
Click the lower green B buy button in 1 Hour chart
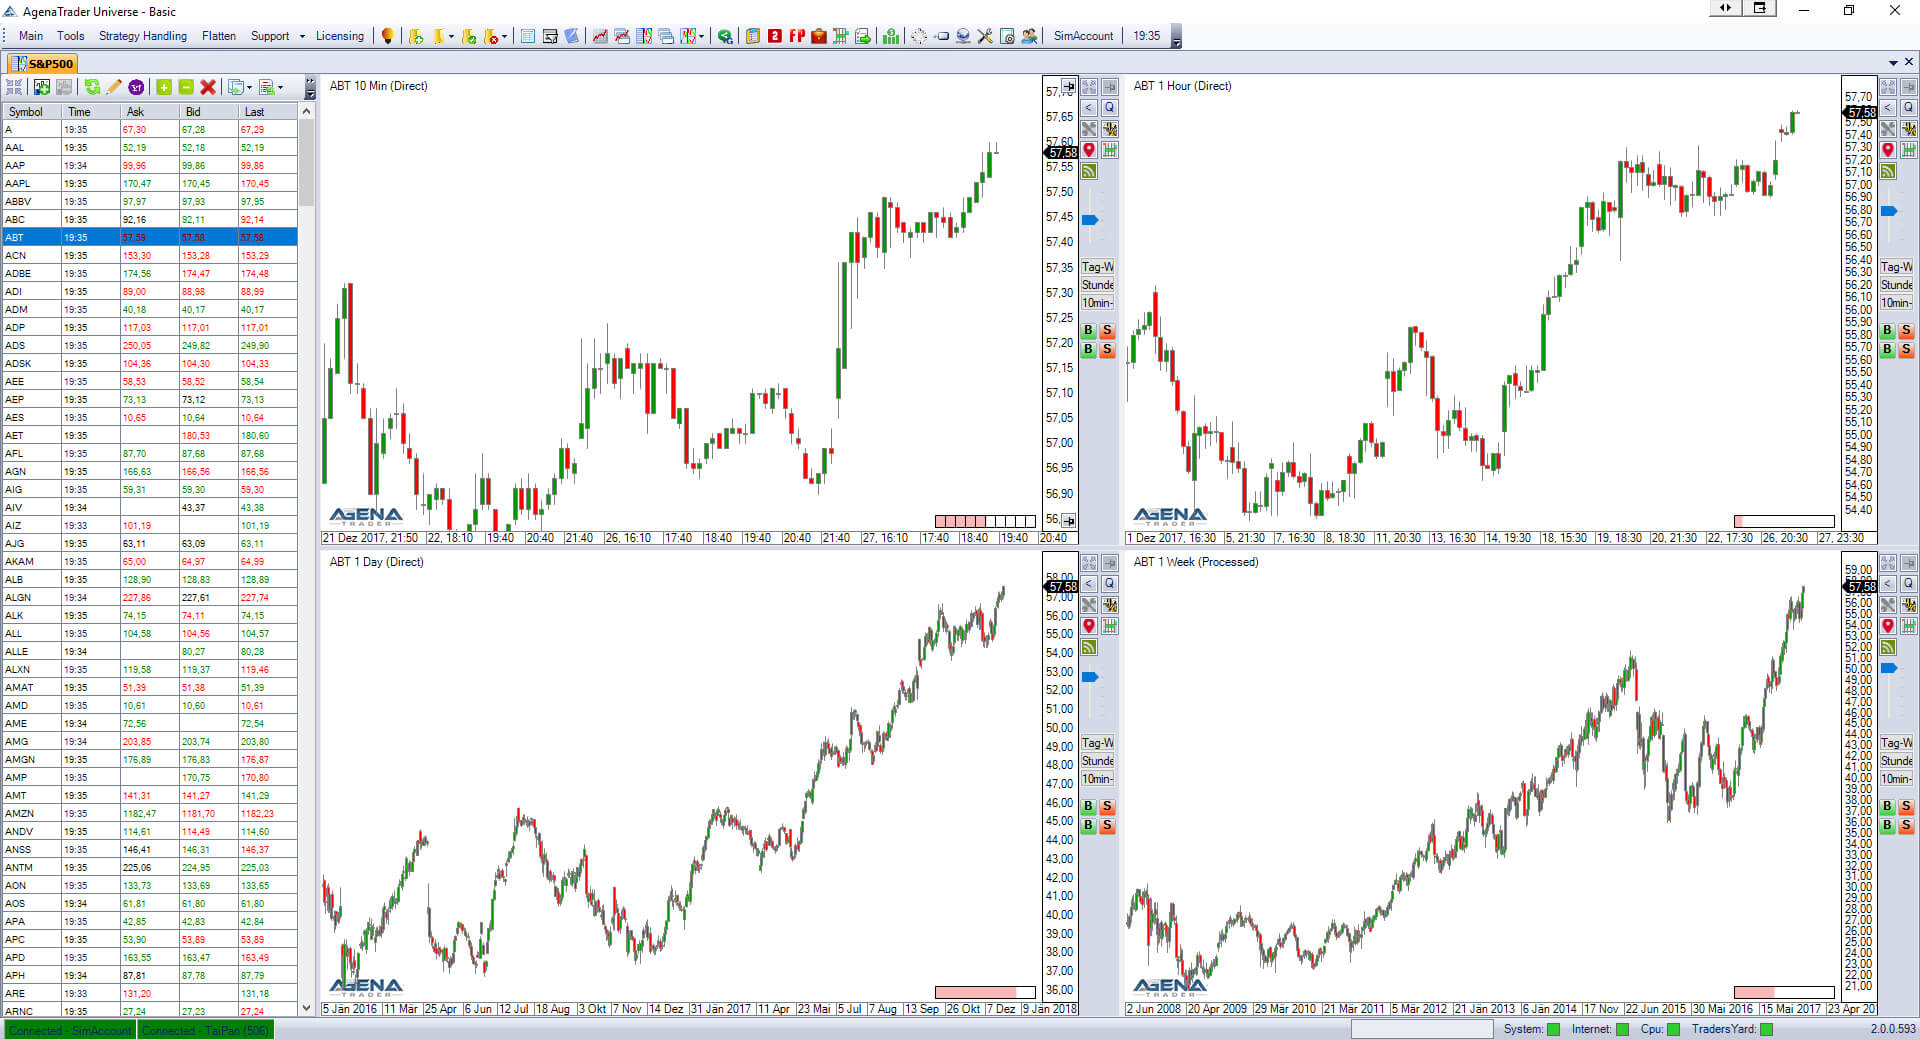tap(1887, 349)
